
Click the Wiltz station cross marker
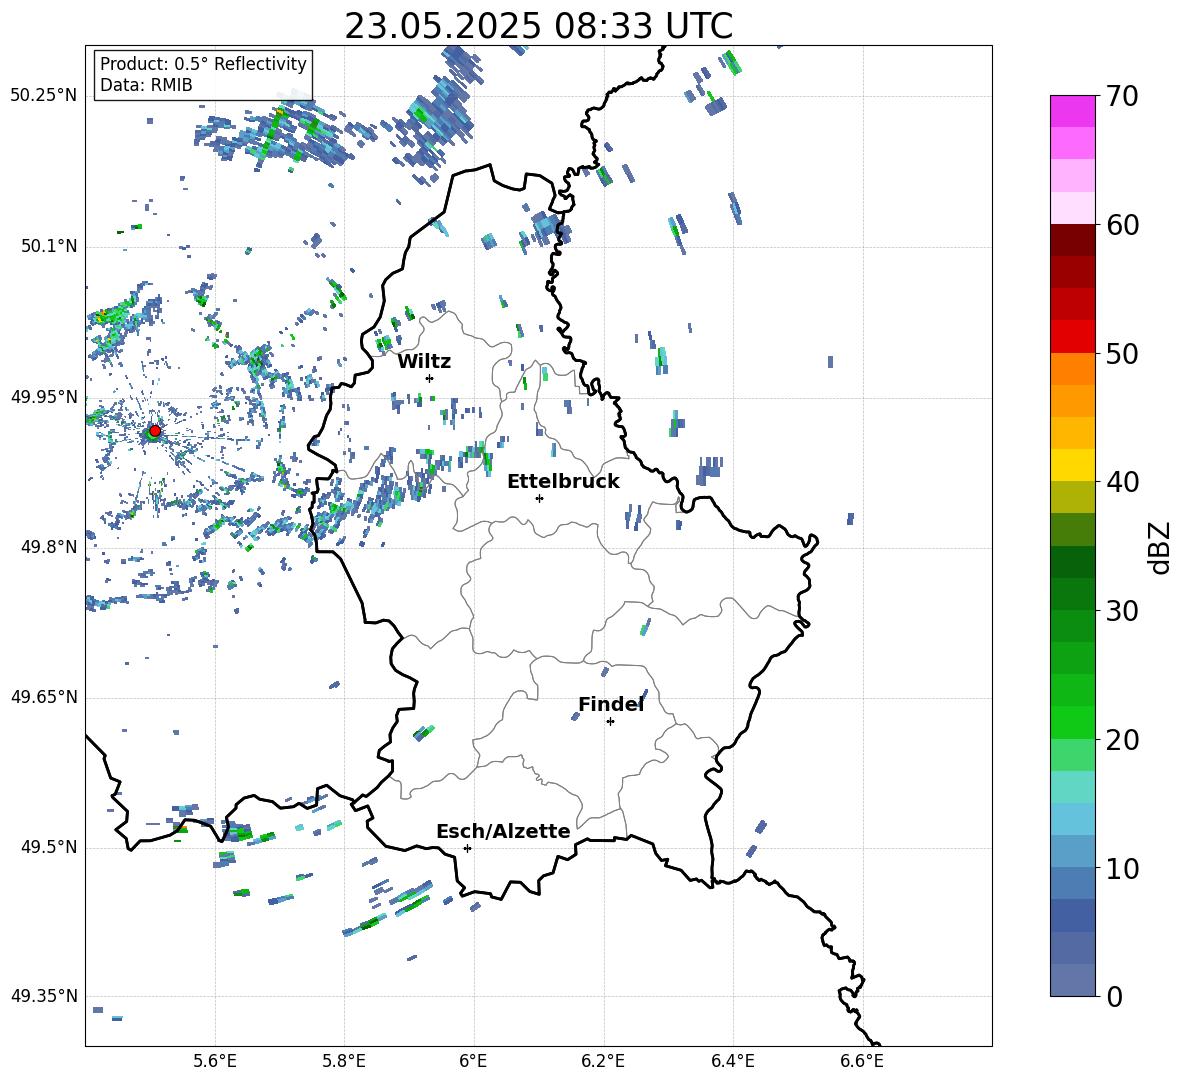click(x=430, y=378)
